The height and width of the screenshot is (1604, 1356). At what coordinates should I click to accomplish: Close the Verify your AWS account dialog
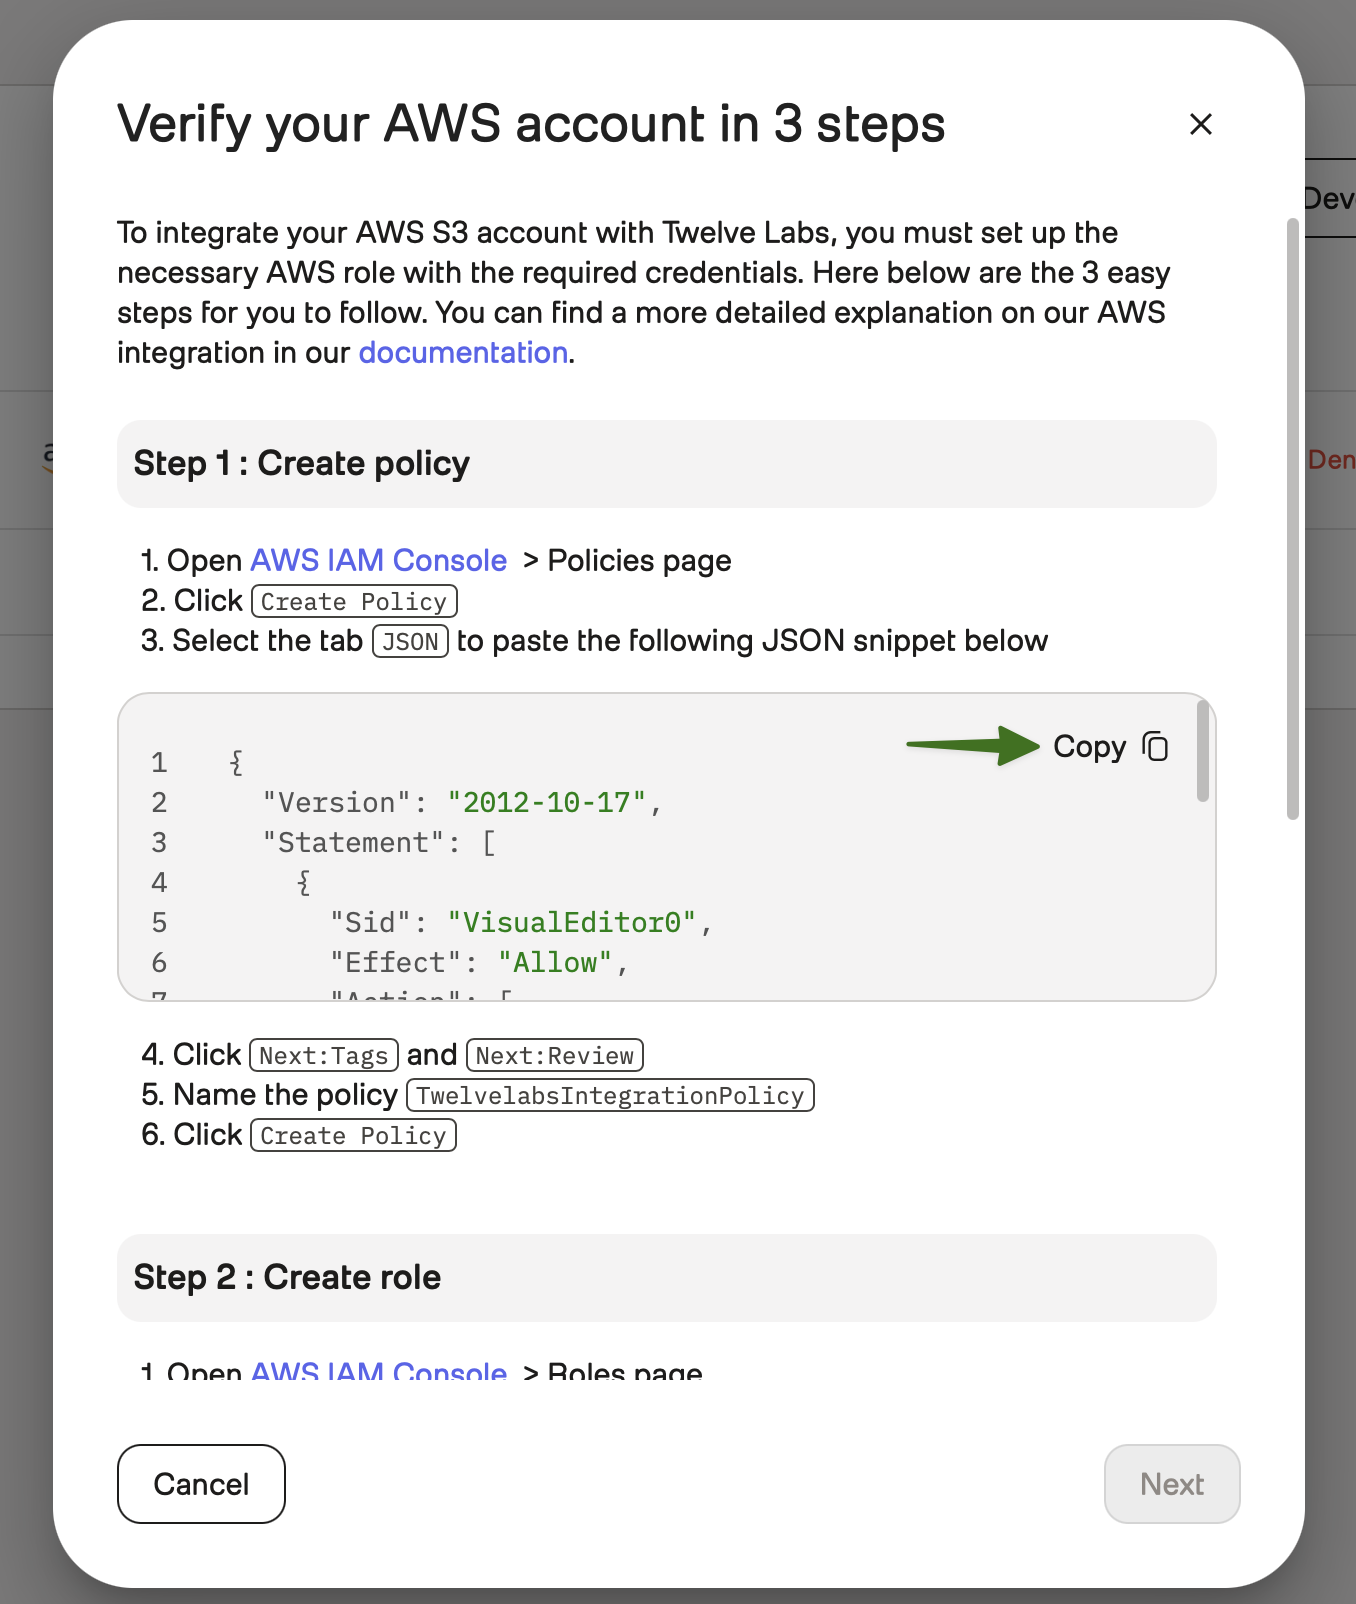tap(1200, 124)
